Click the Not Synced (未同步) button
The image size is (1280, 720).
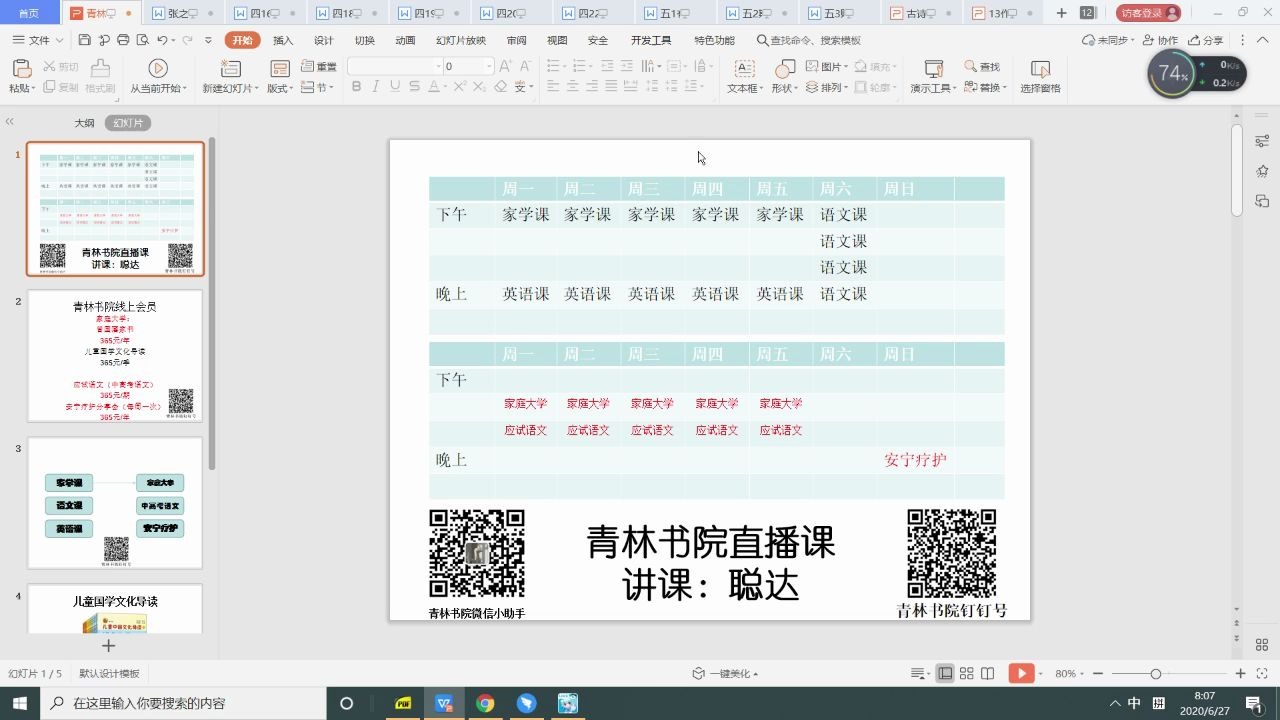pyautogui.click(x=1109, y=40)
